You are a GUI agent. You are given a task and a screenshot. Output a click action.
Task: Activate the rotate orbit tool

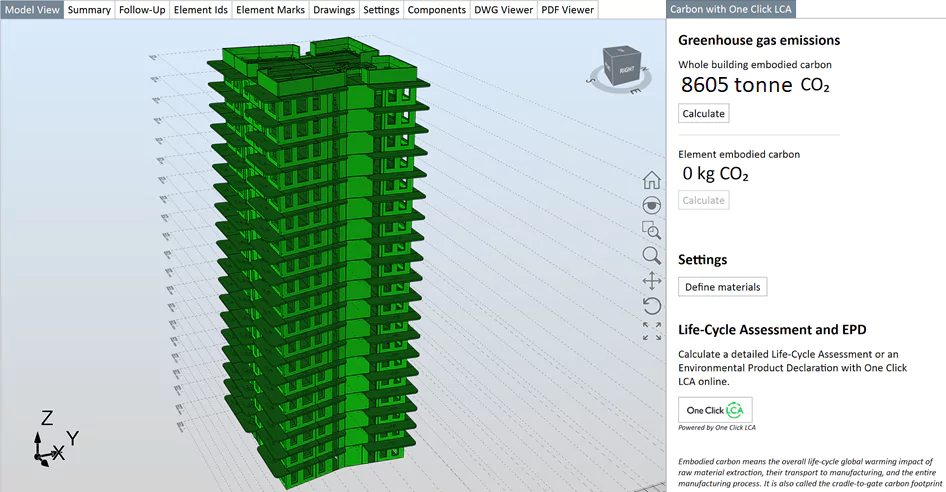(652, 306)
